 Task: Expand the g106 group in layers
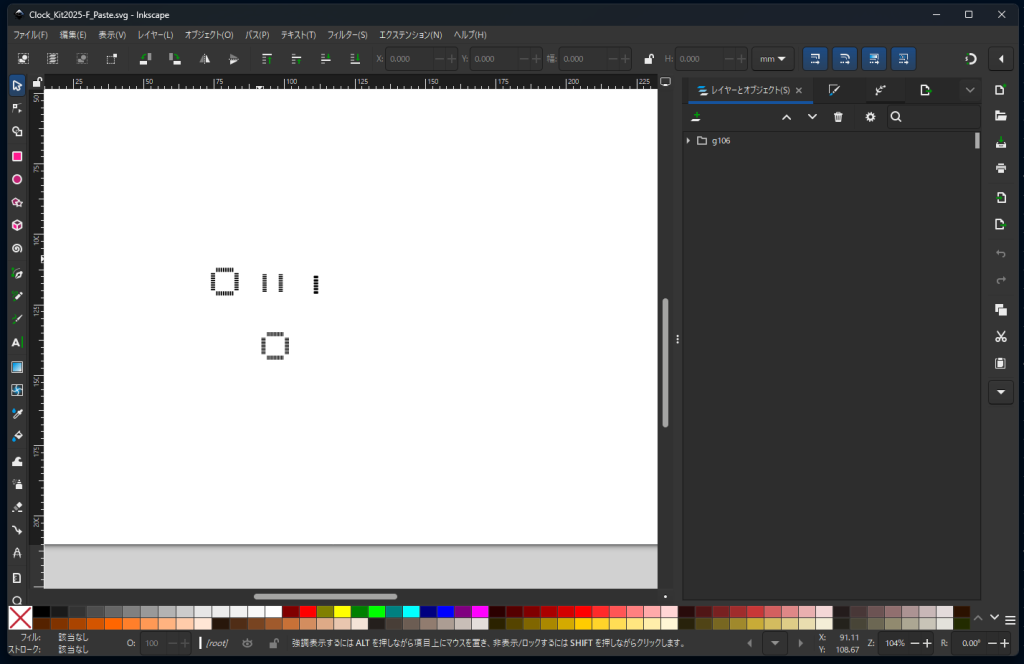[x=688, y=141]
